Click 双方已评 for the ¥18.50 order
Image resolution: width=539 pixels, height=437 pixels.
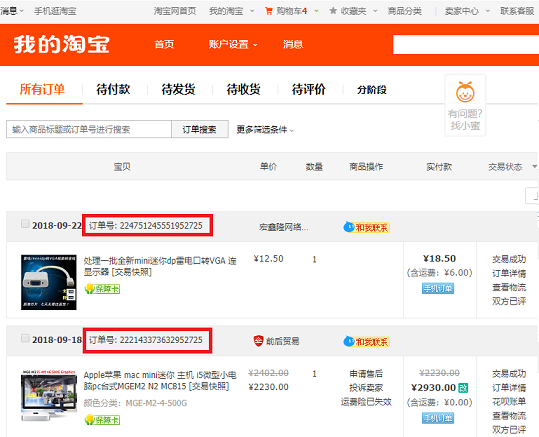point(509,301)
